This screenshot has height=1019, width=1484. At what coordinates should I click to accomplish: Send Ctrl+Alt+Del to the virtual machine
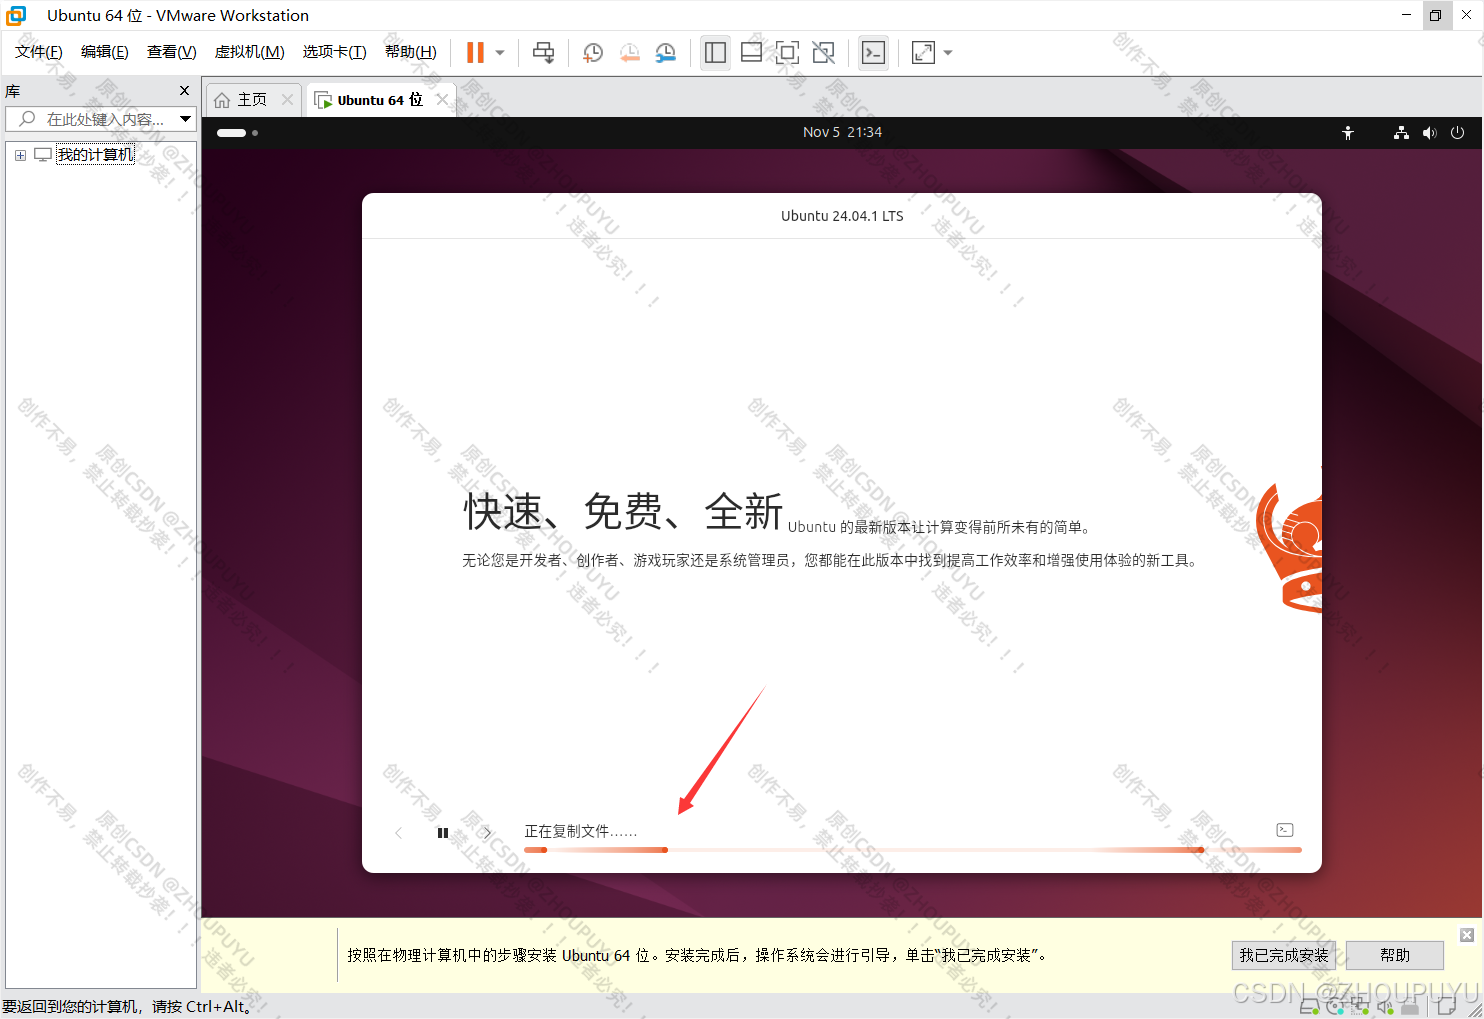[x=543, y=53]
